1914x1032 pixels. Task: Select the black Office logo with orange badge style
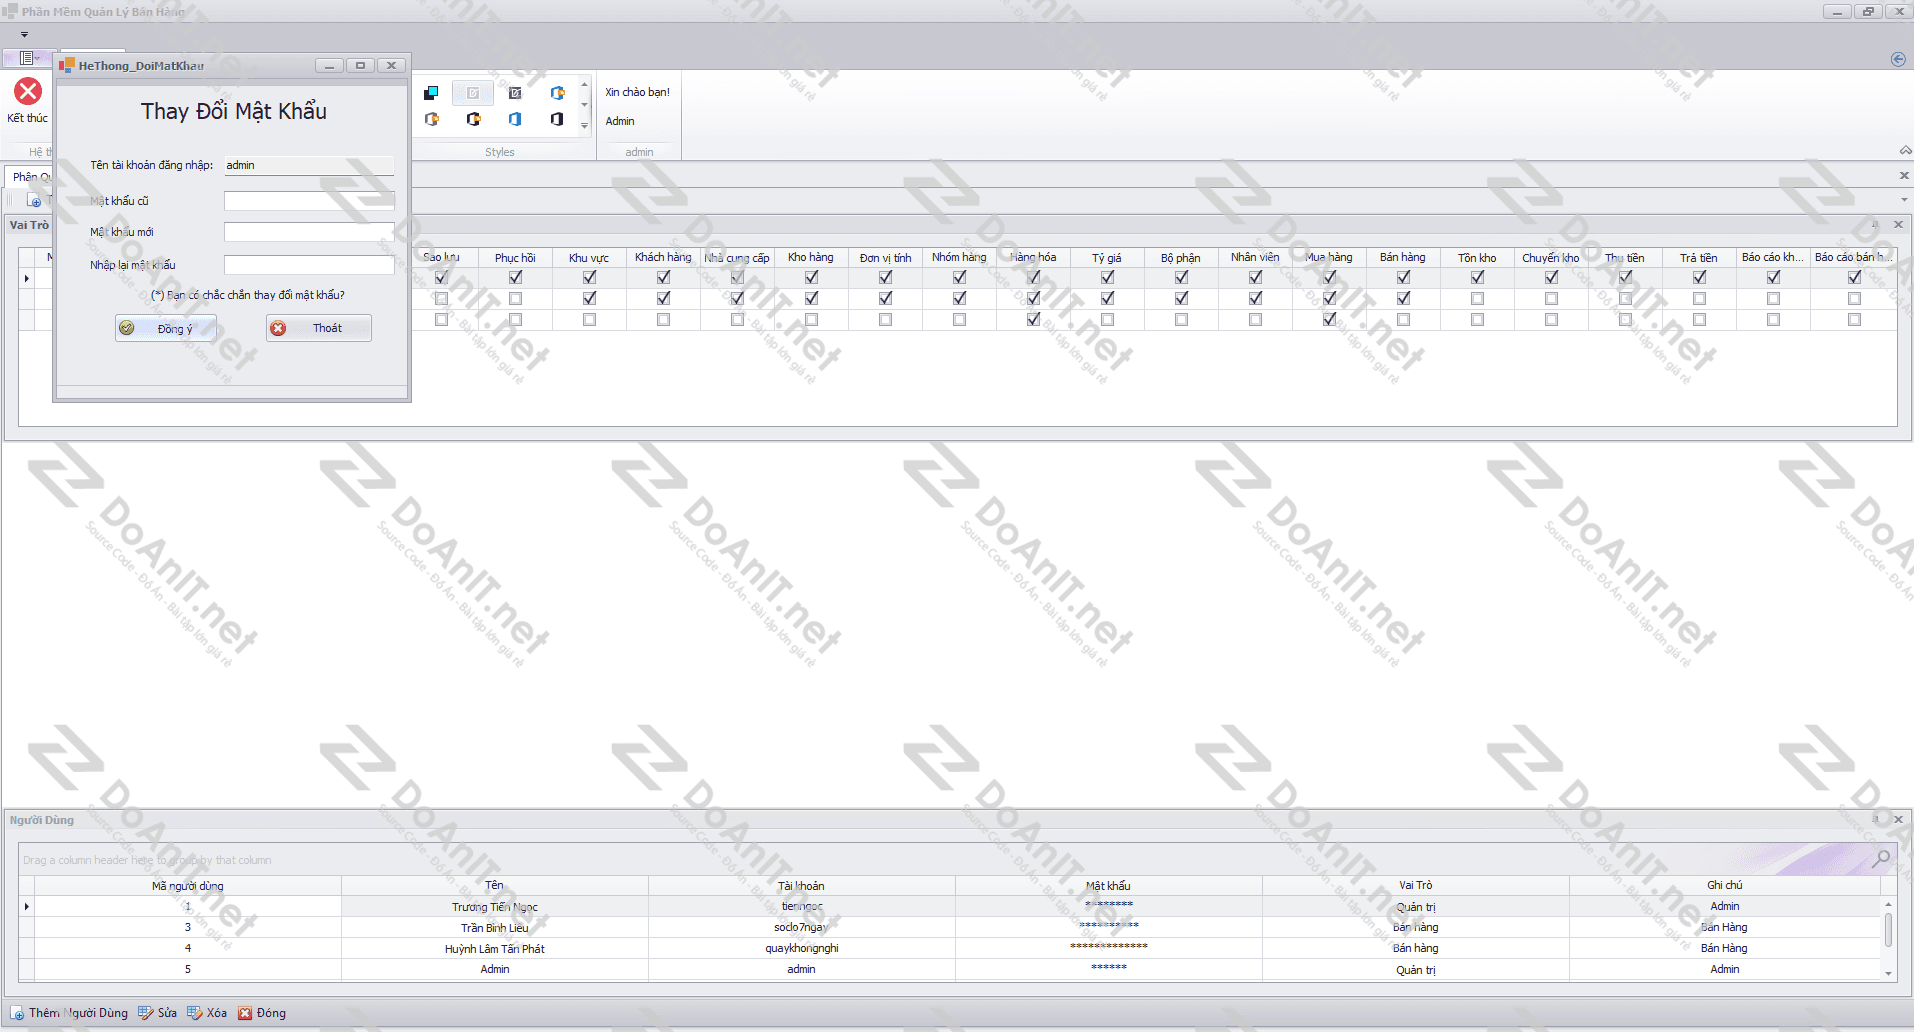[x=473, y=119]
